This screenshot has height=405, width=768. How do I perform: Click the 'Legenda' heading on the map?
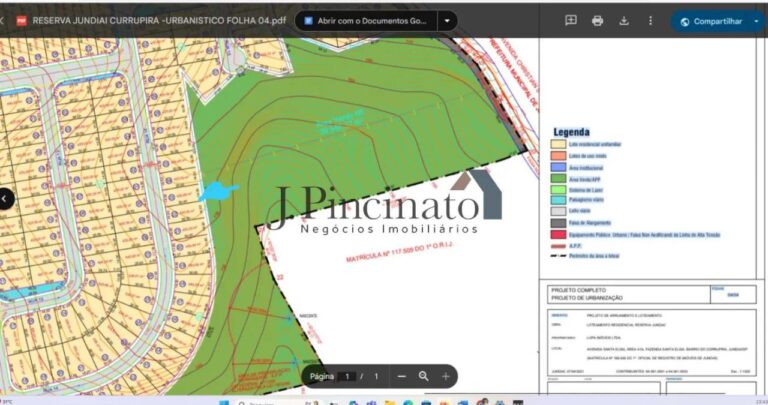tap(571, 132)
